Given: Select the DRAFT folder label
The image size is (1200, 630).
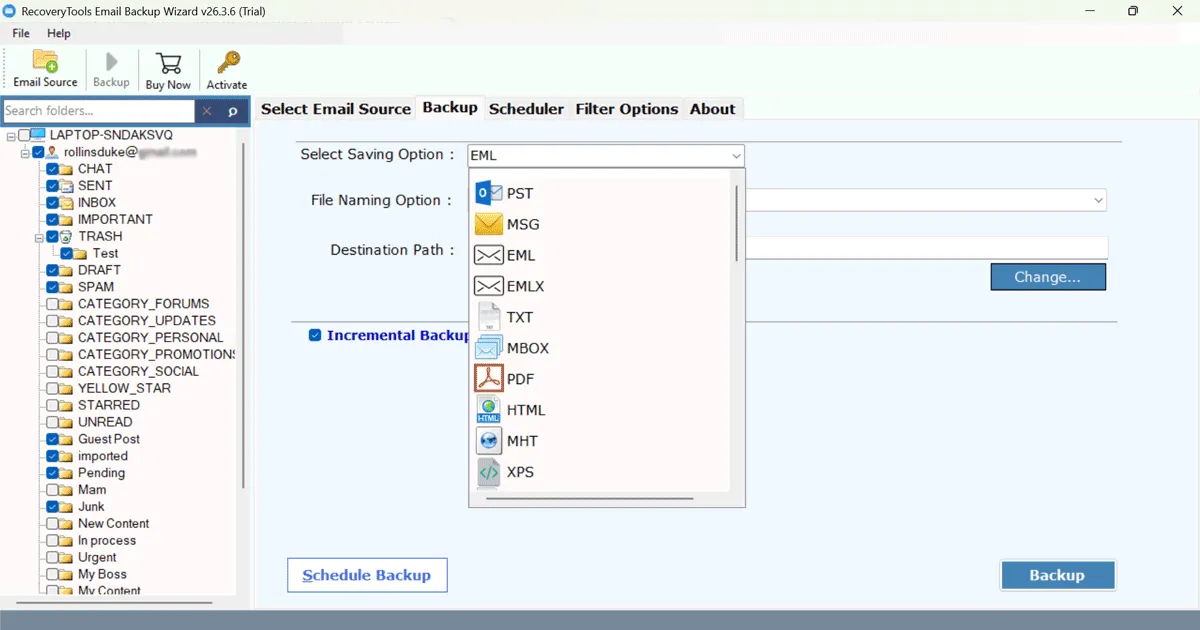Looking at the screenshot, I should (99, 270).
